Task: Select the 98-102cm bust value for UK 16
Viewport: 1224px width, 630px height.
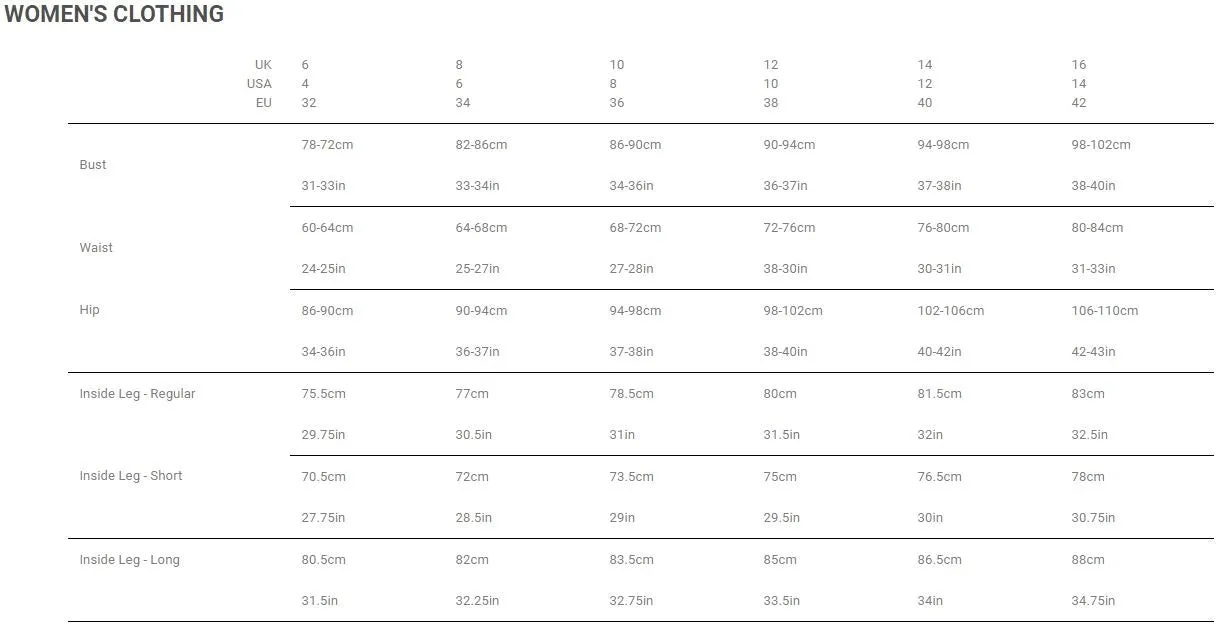Action: click(1101, 145)
